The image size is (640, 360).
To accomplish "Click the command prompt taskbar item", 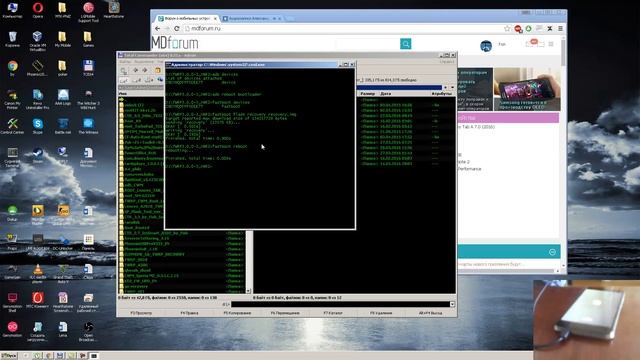I will tap(94, 356).
